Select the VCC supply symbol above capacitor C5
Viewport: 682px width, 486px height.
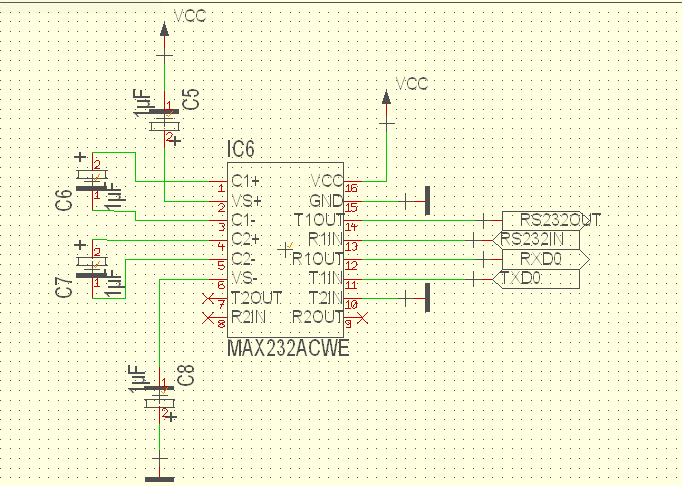pos(164,29)
